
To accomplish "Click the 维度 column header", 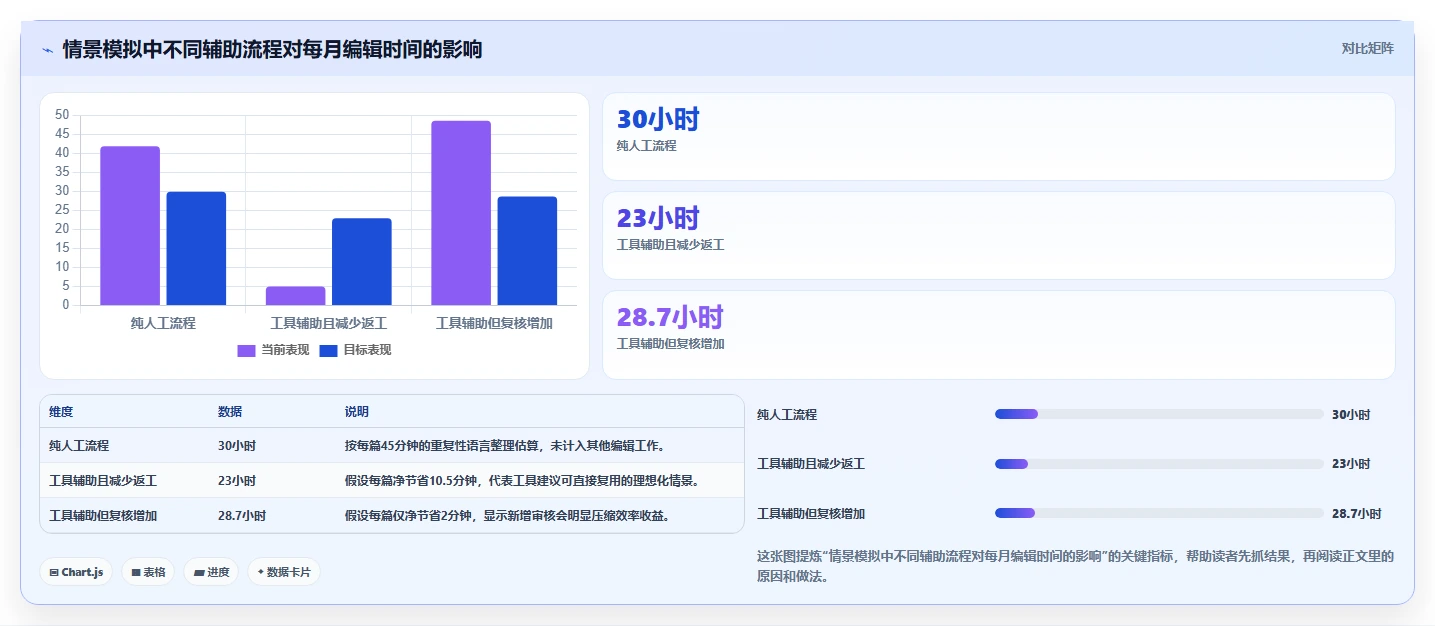I will click(x=61, y=412).
